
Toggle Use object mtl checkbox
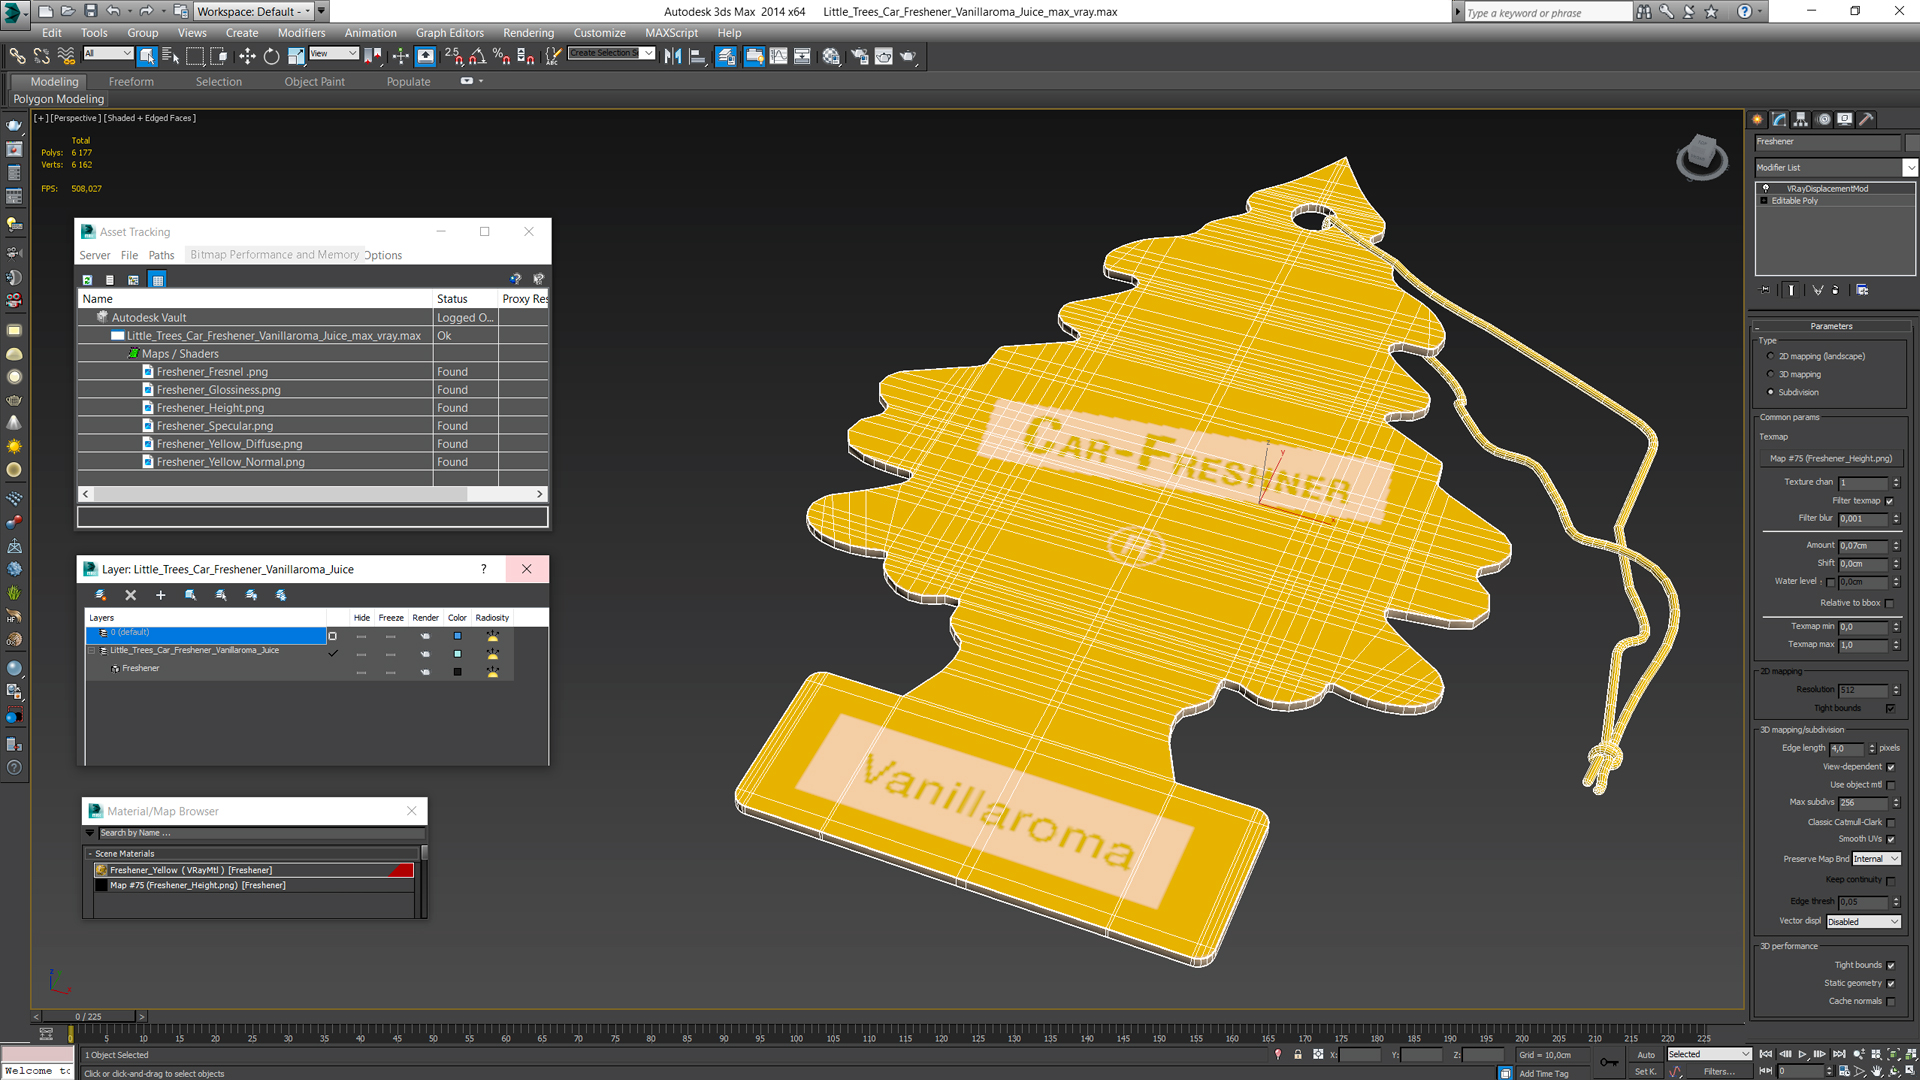[1891, 785]
